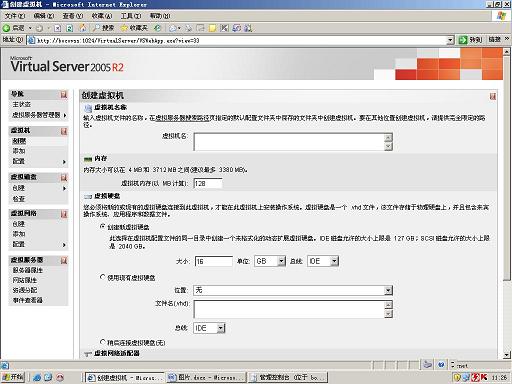Click the page vertical scrollbar down arrow
This screenshot has height=384, width=512.
[x=507, y=355]
